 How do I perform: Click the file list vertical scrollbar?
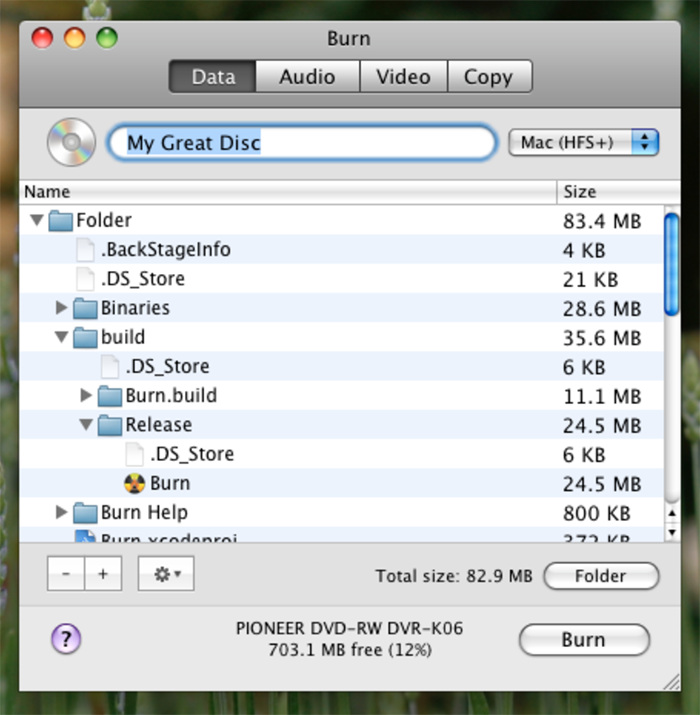click(671, 265)
